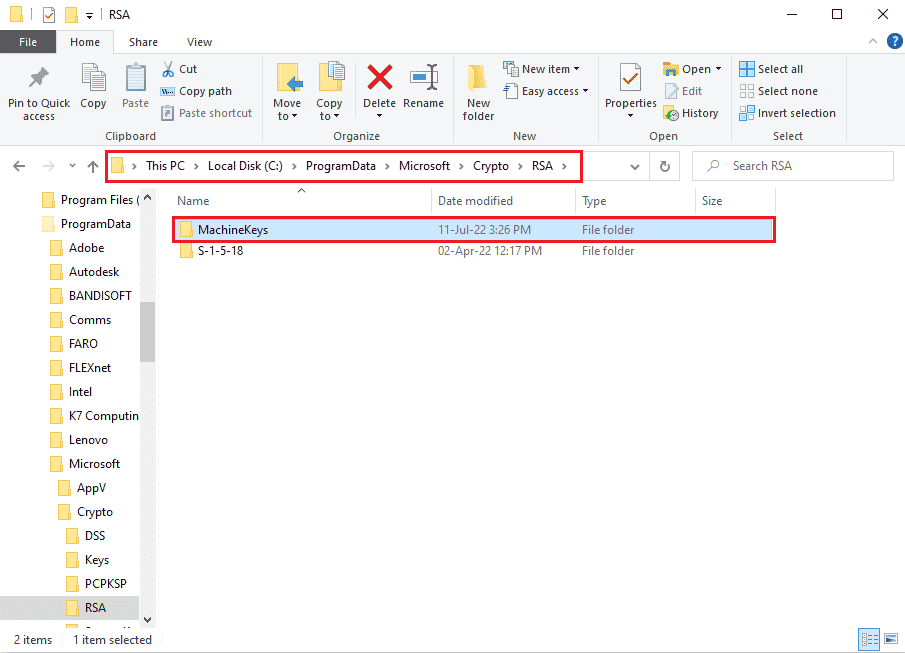Click Pin to Quick access icon
The height and width of the screenshot is (653, 905).
click(x=39, y=77)
